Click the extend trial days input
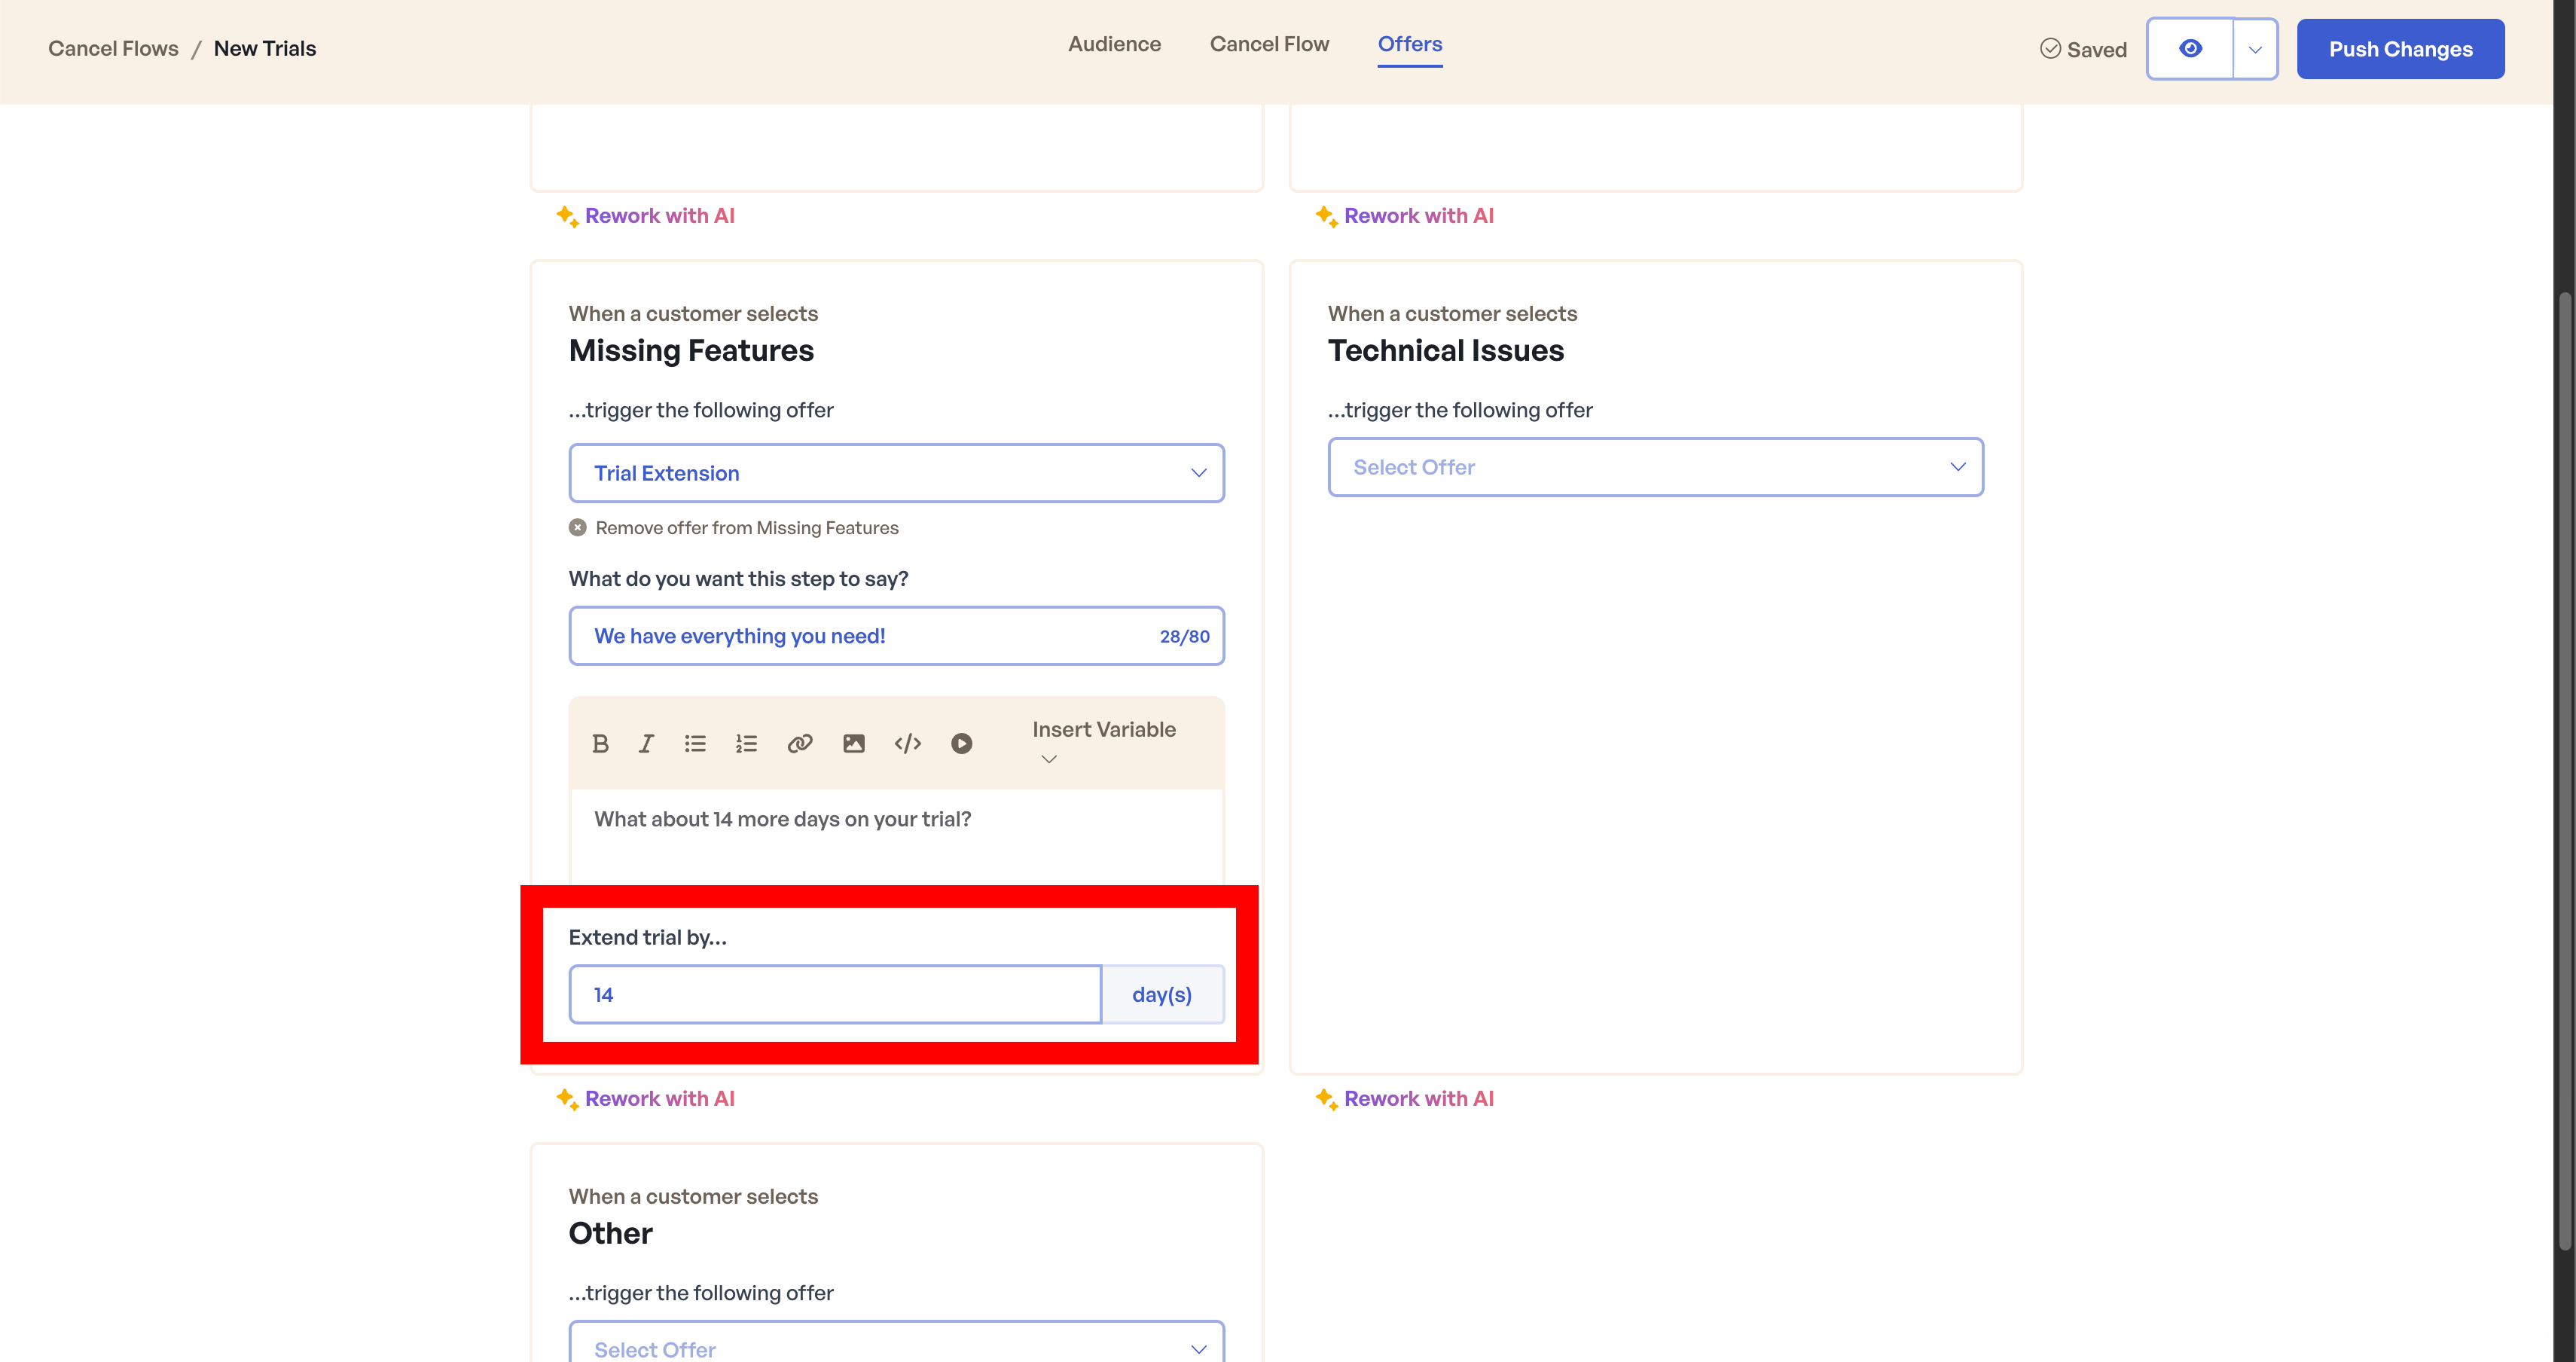Screen dimensions: 2576x1362 pyautogui.click(x=835, y=994)
